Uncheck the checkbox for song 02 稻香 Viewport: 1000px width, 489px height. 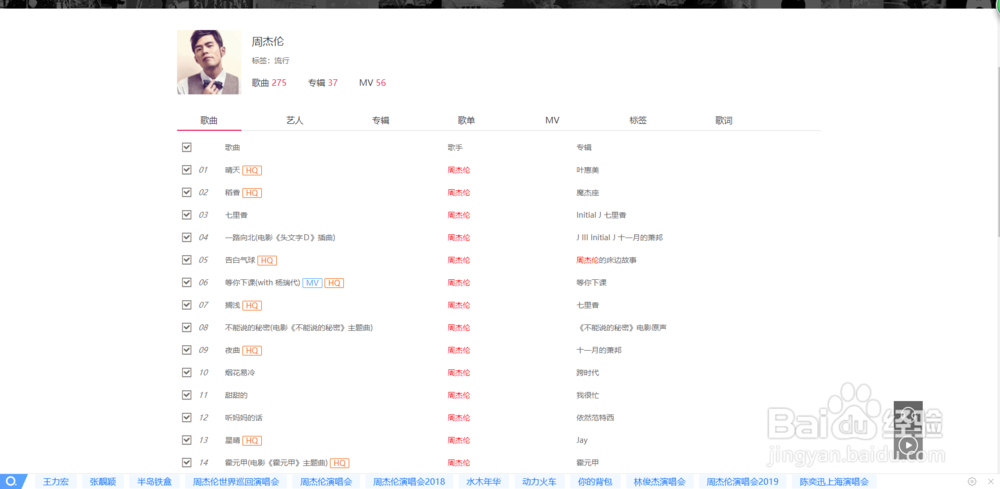point(187,192)
